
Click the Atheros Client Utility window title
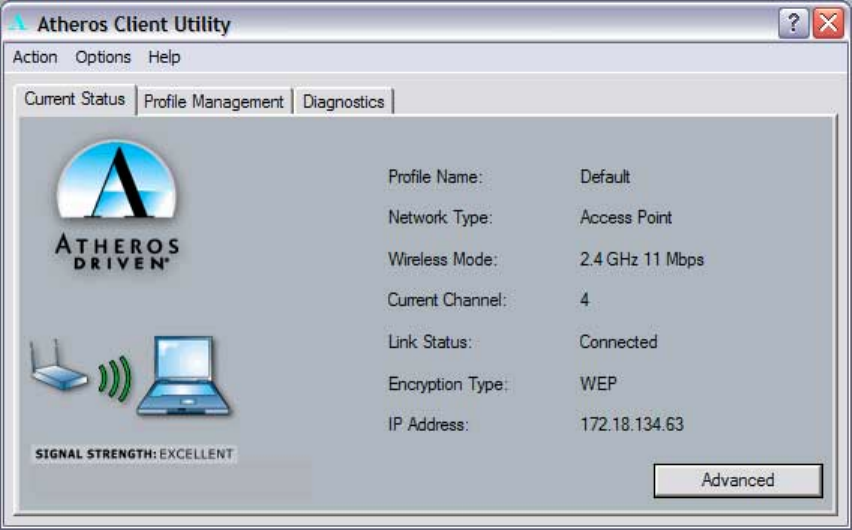click(134, 24)
